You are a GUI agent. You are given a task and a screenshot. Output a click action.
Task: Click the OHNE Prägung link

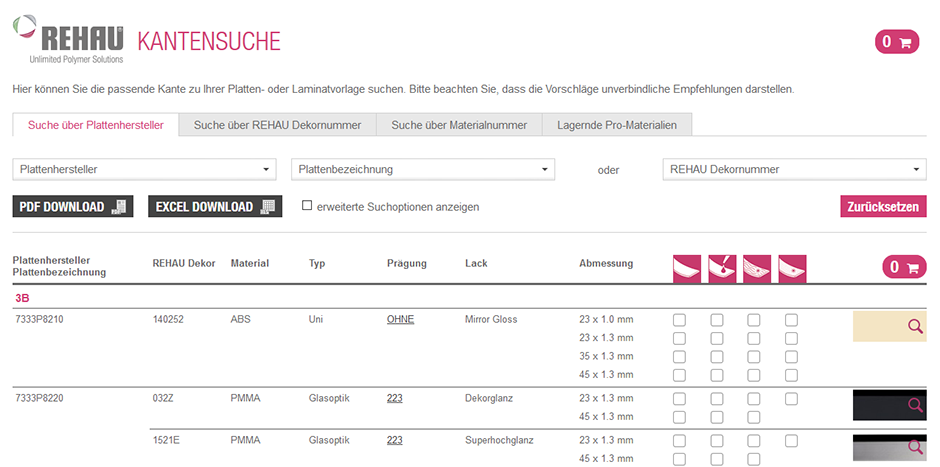tap(400, 320)
